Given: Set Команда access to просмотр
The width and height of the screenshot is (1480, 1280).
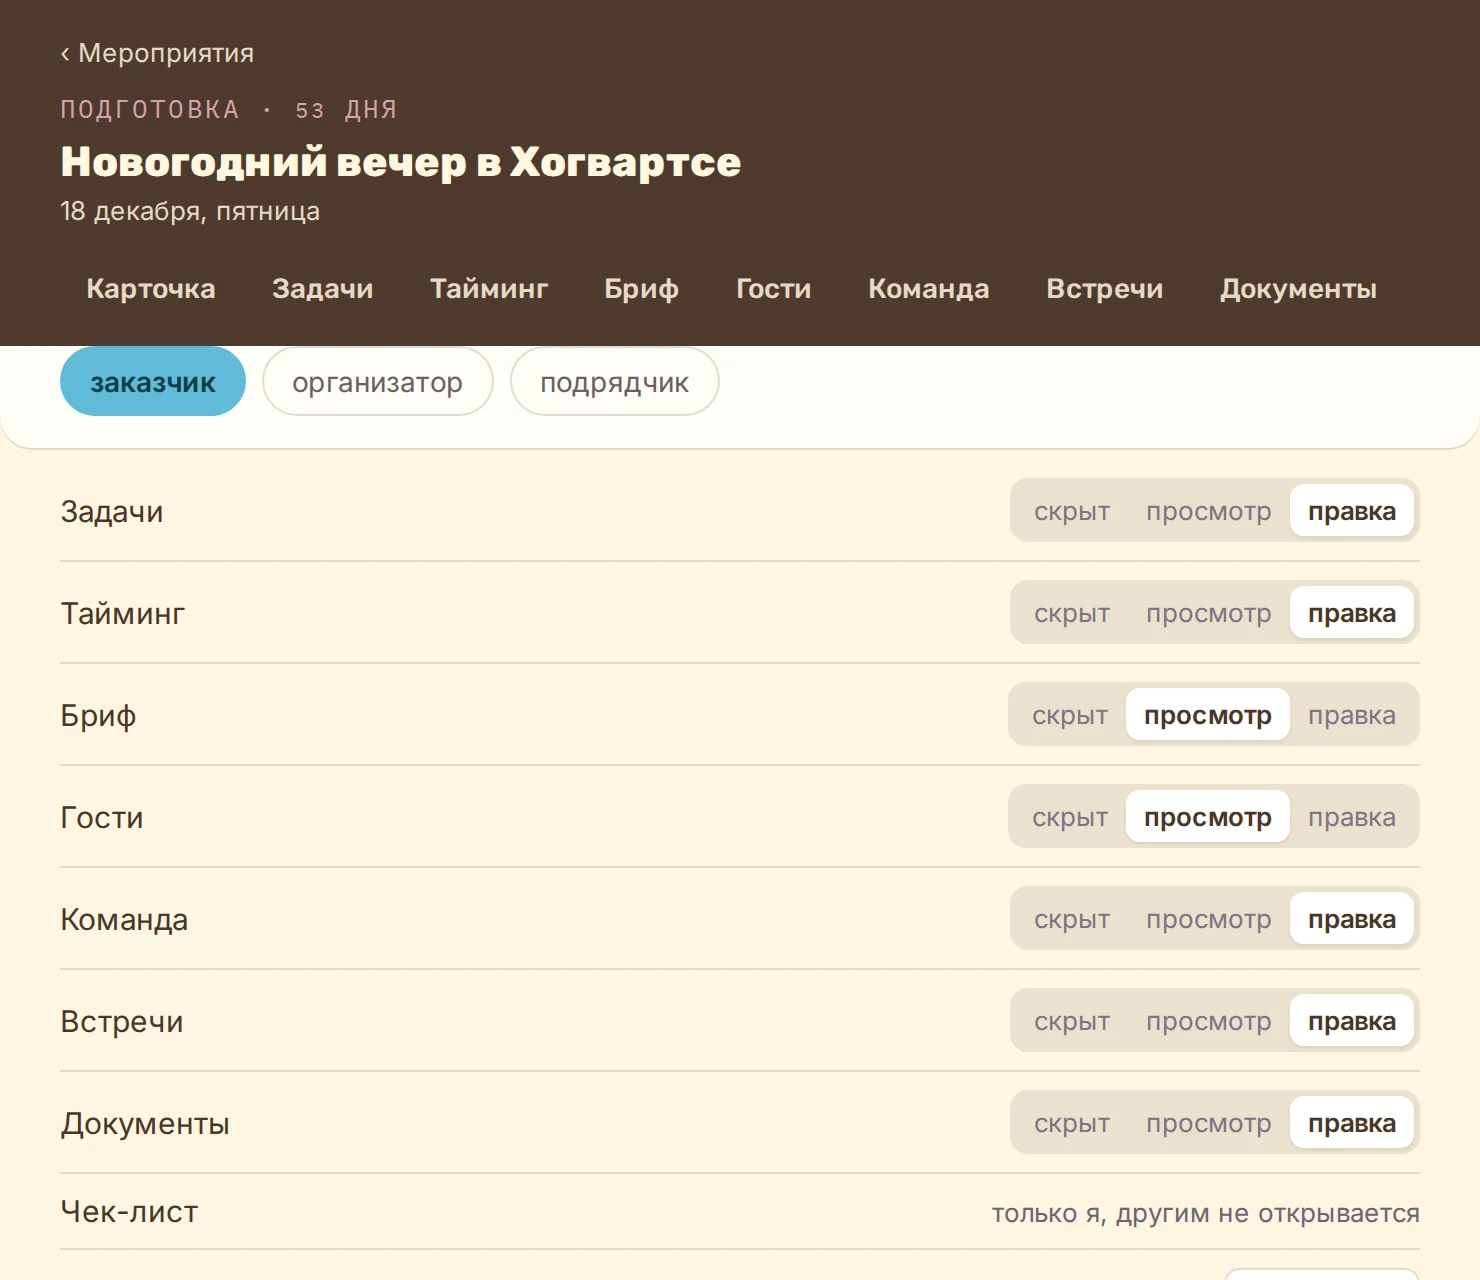Looking at the screenshot, I should pyautogui.click(x=1209, y=919).
